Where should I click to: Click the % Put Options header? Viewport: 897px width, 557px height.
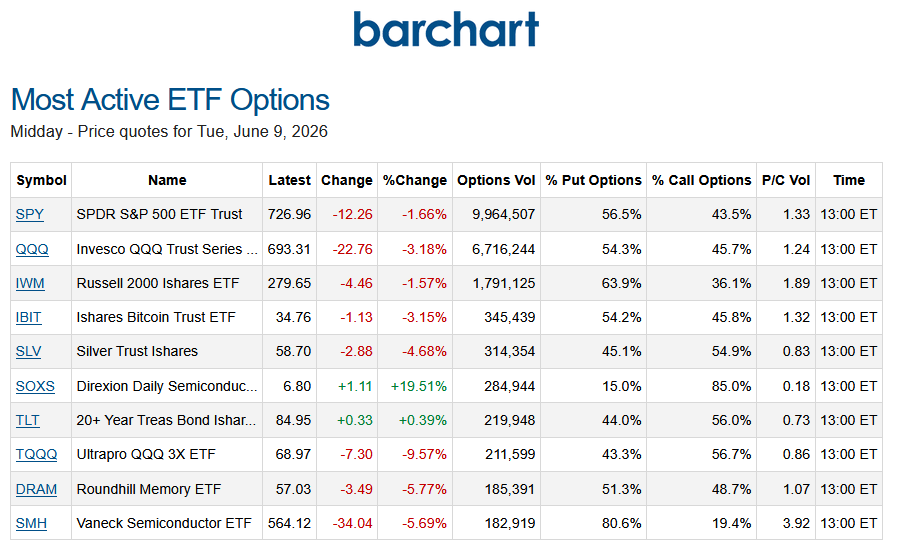(x=593, y=180)
